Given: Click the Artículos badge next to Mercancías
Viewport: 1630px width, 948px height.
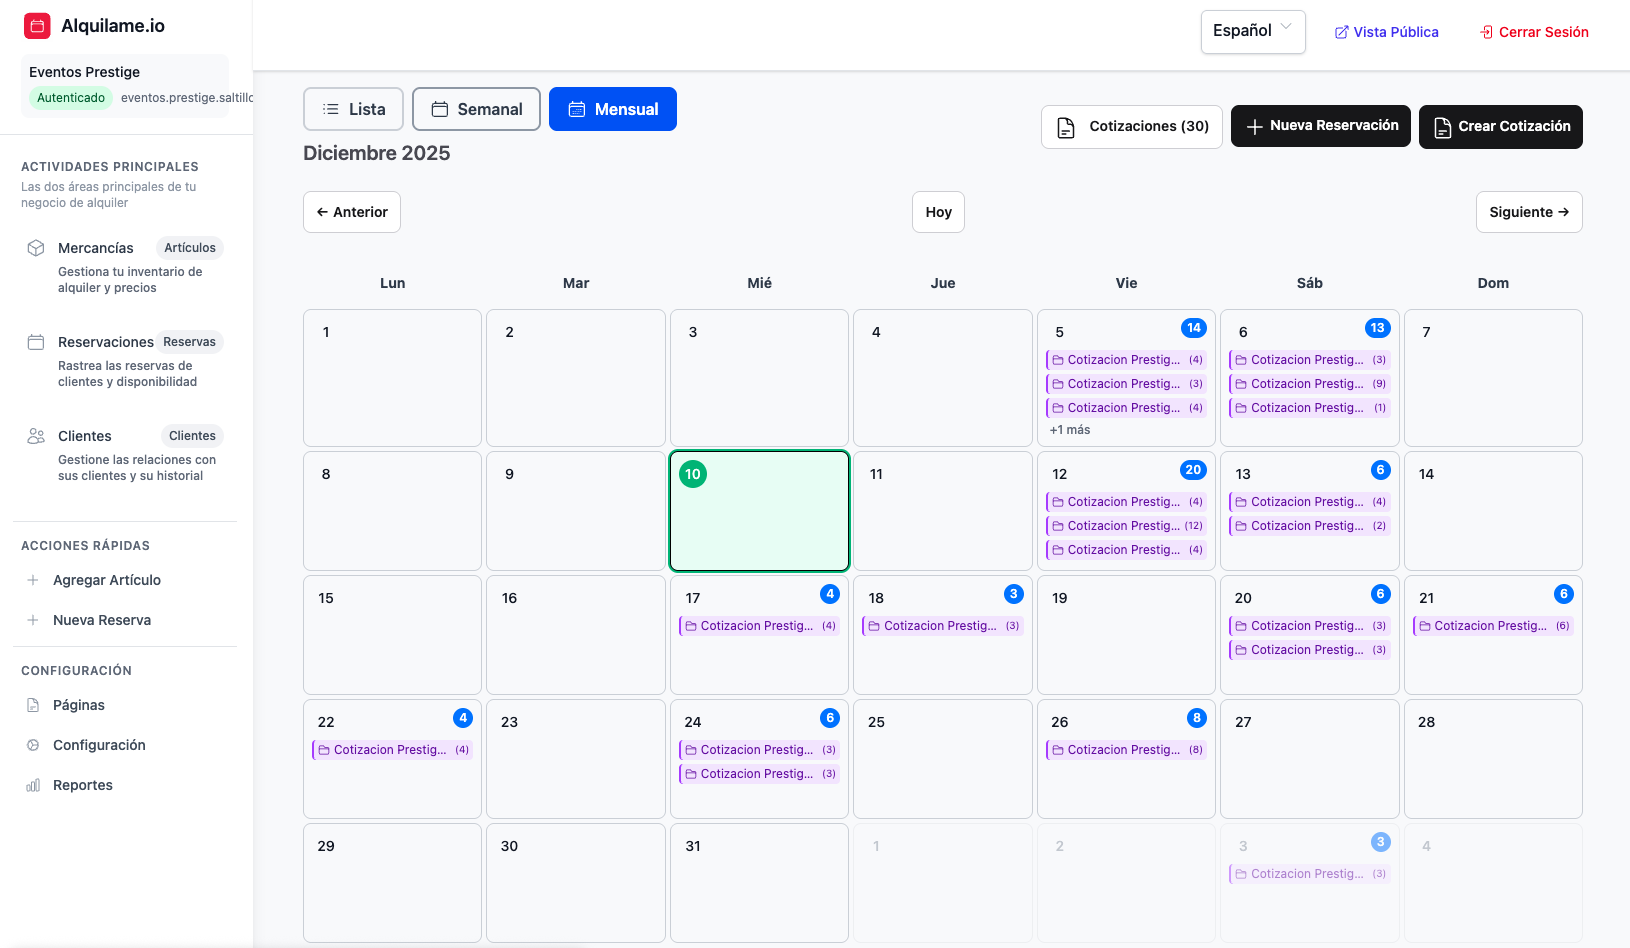Looking at the screenshot, I should [190, 248].
